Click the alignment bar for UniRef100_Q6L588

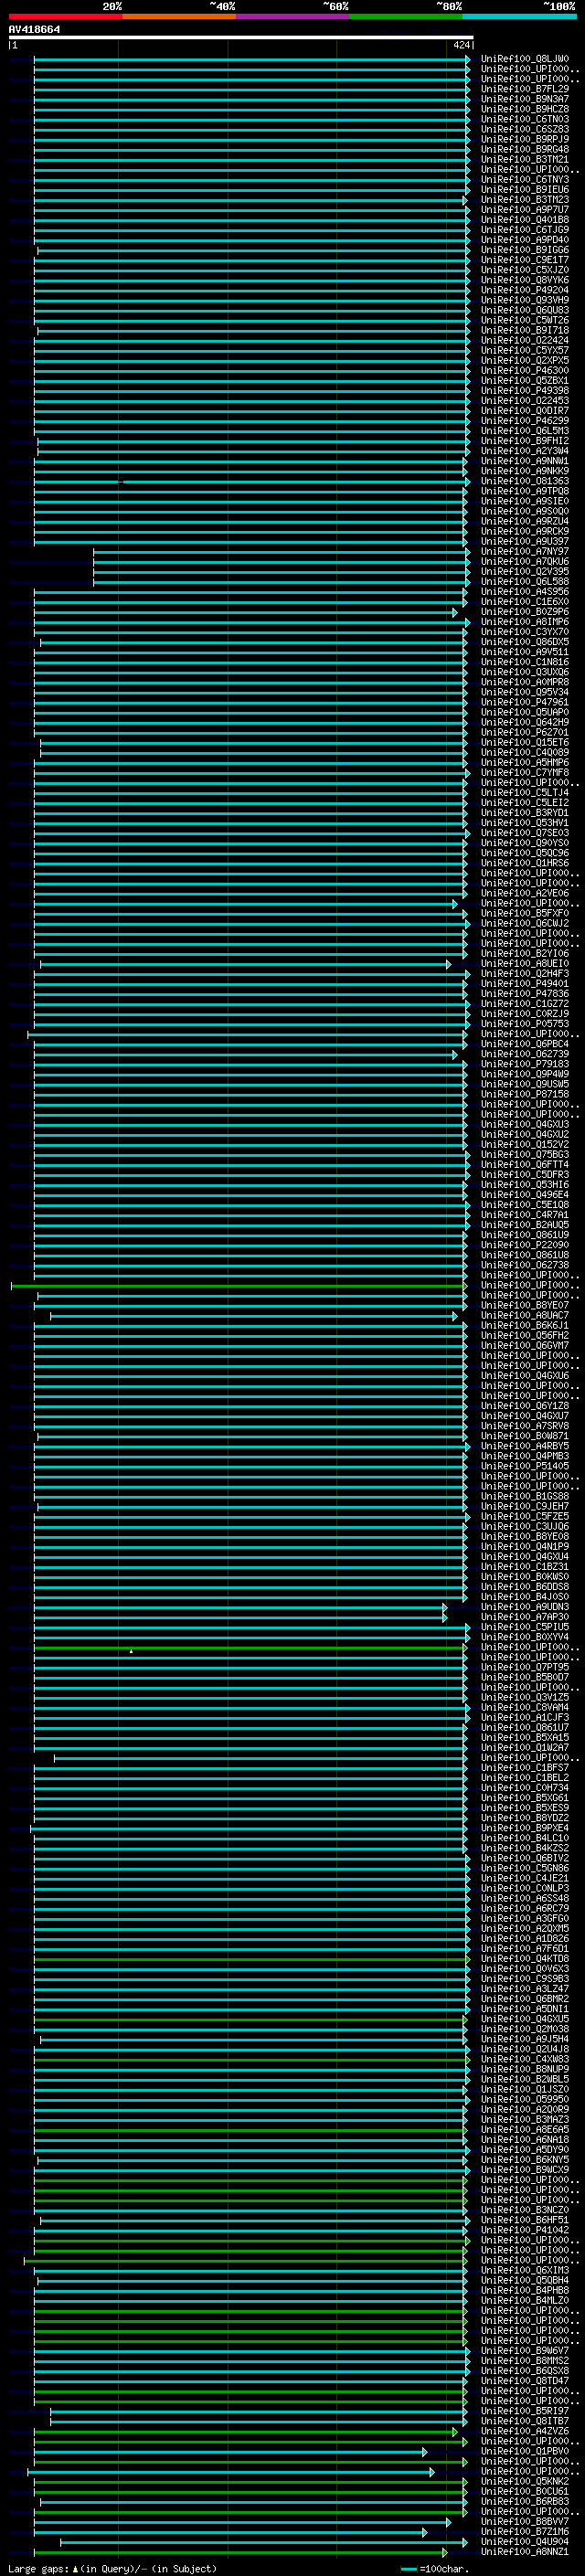click(281, 582)
